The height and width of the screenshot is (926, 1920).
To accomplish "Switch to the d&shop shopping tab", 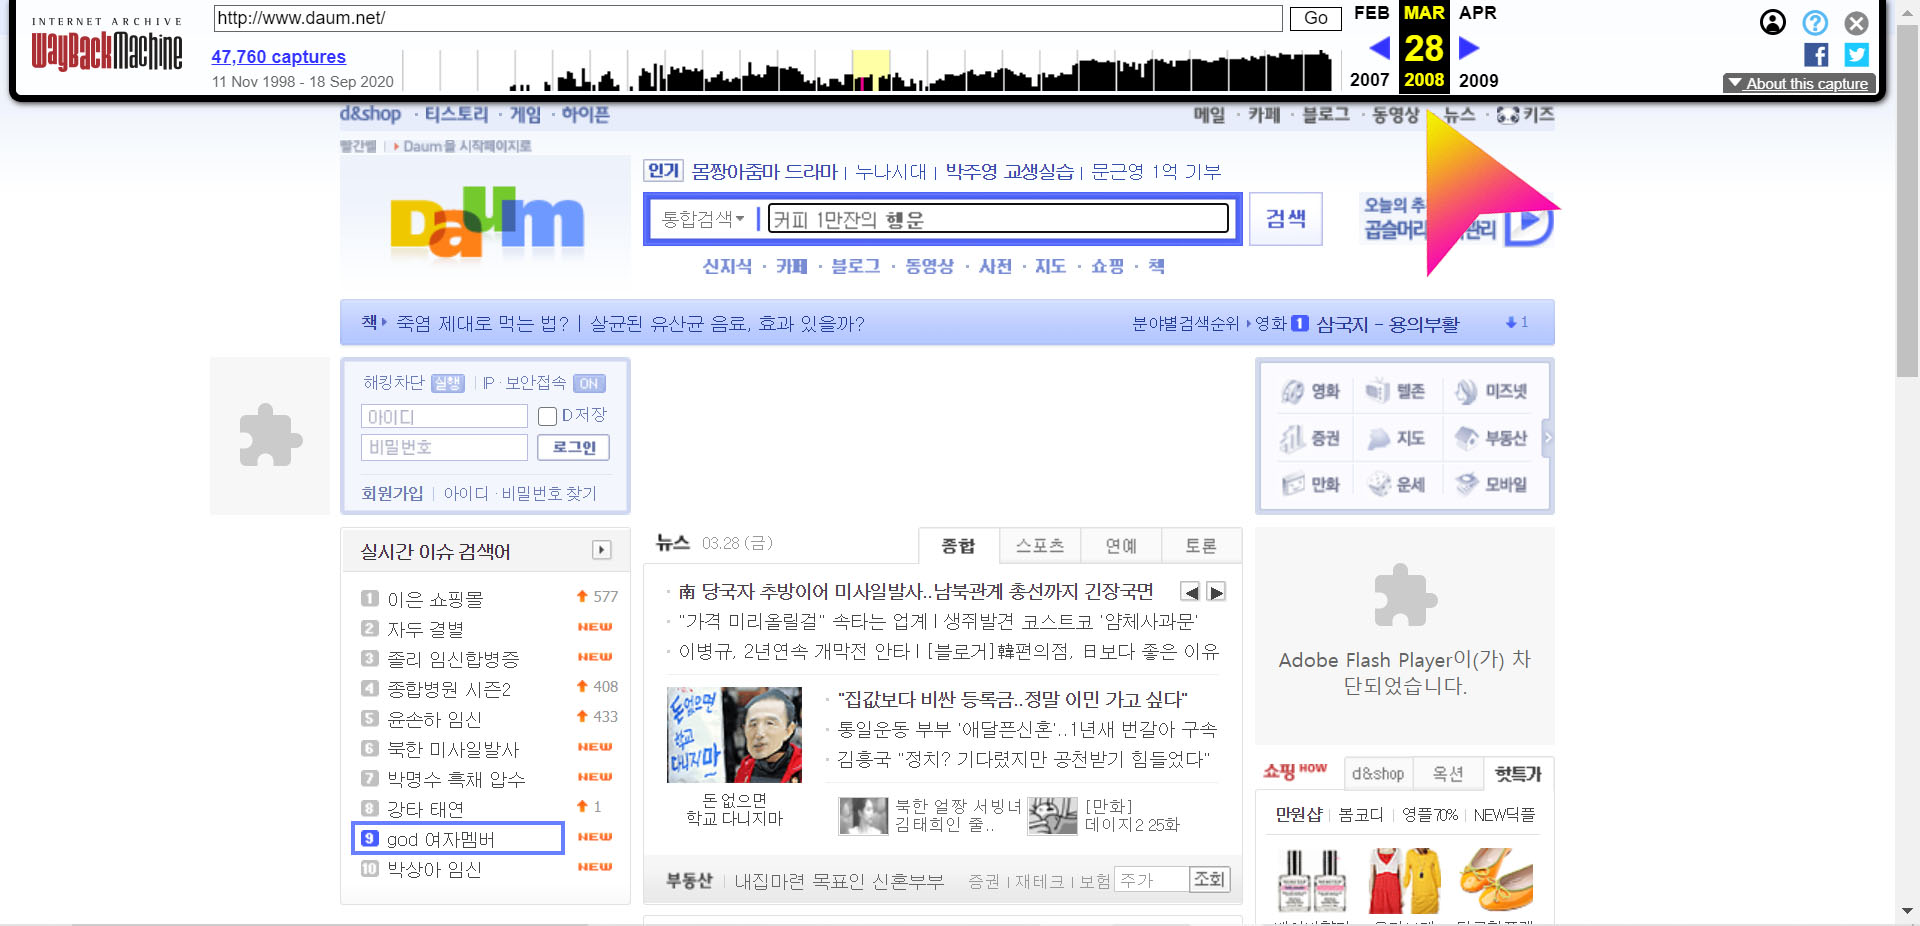I will pos(1378,774).
